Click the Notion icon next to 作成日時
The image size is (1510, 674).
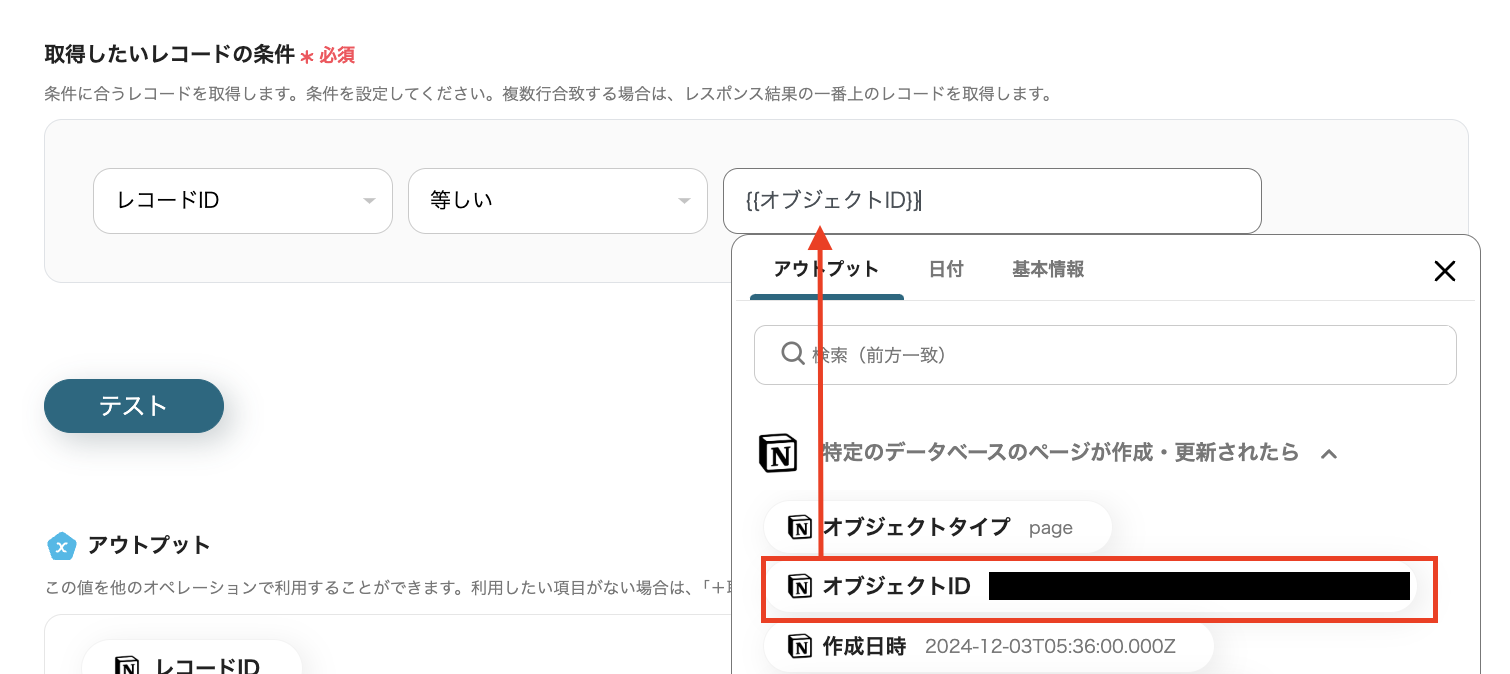800,647
